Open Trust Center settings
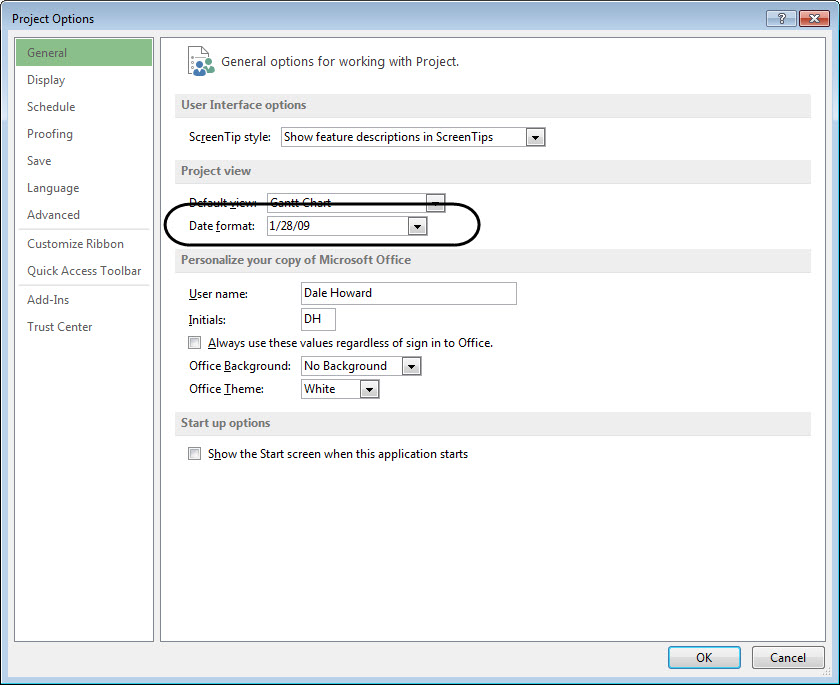 click(x=84, y=327)
